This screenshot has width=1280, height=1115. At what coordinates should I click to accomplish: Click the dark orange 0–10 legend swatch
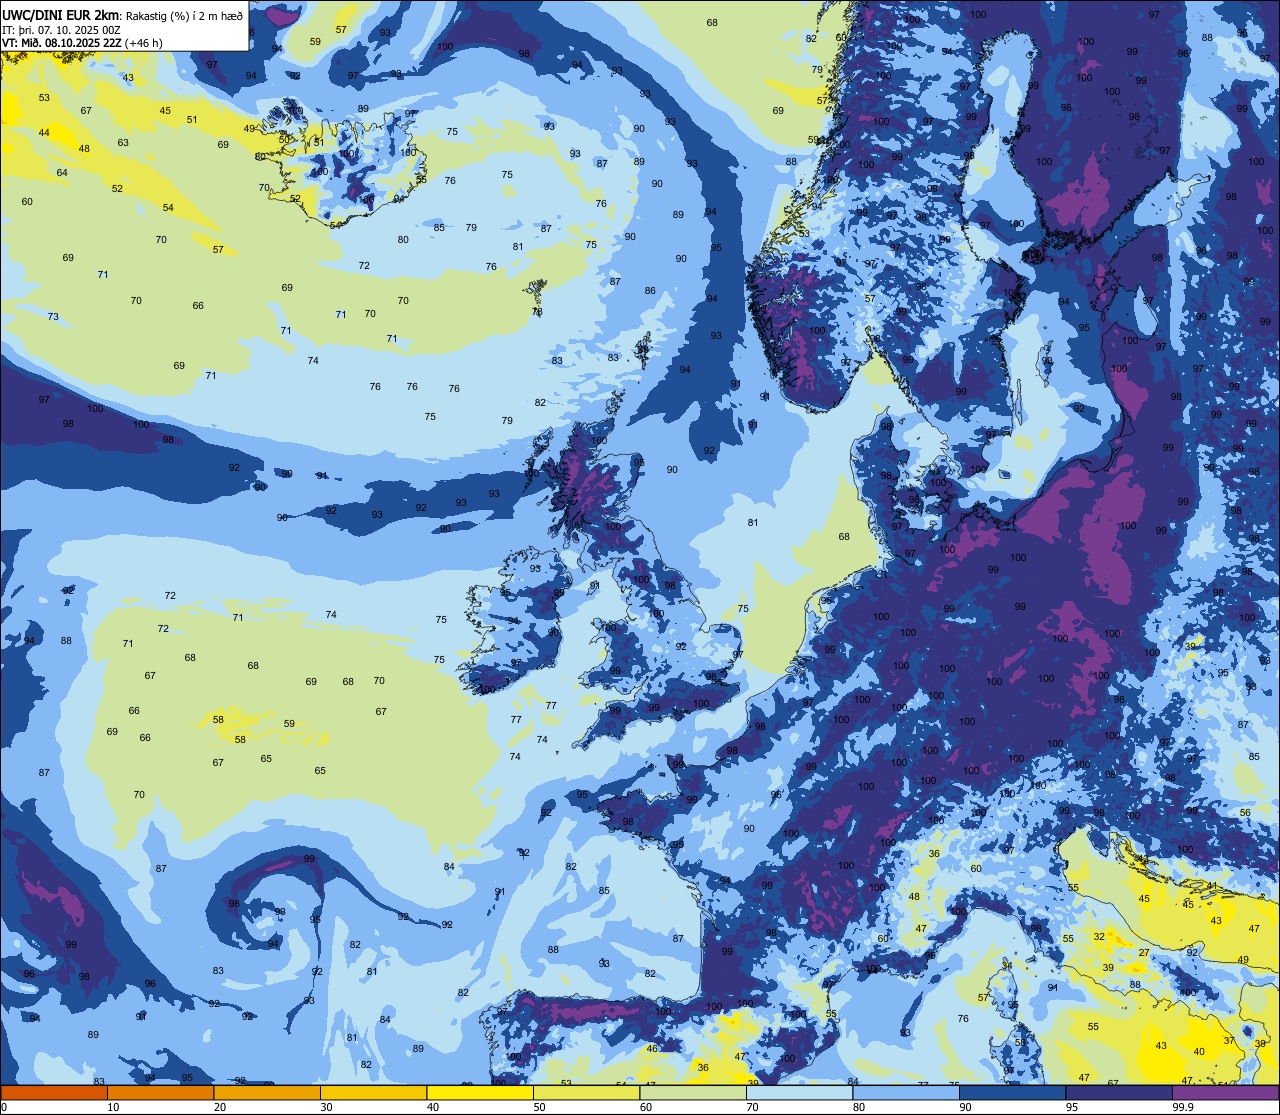(x=54, y=1092)
